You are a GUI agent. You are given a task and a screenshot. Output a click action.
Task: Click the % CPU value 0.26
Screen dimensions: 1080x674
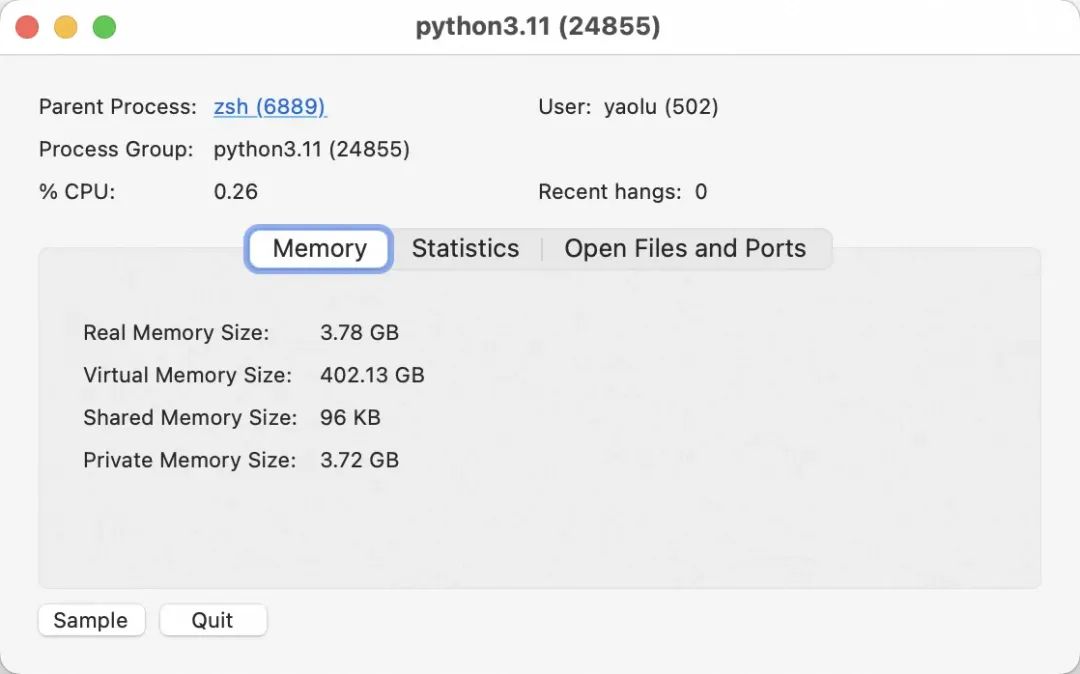coord(236,192)
